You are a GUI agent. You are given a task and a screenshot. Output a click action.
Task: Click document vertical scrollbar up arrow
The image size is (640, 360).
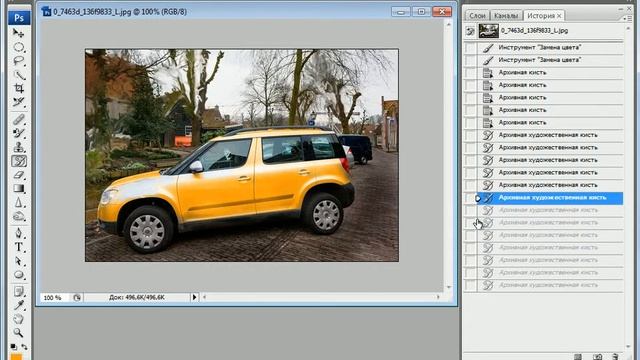coord(449,24)
